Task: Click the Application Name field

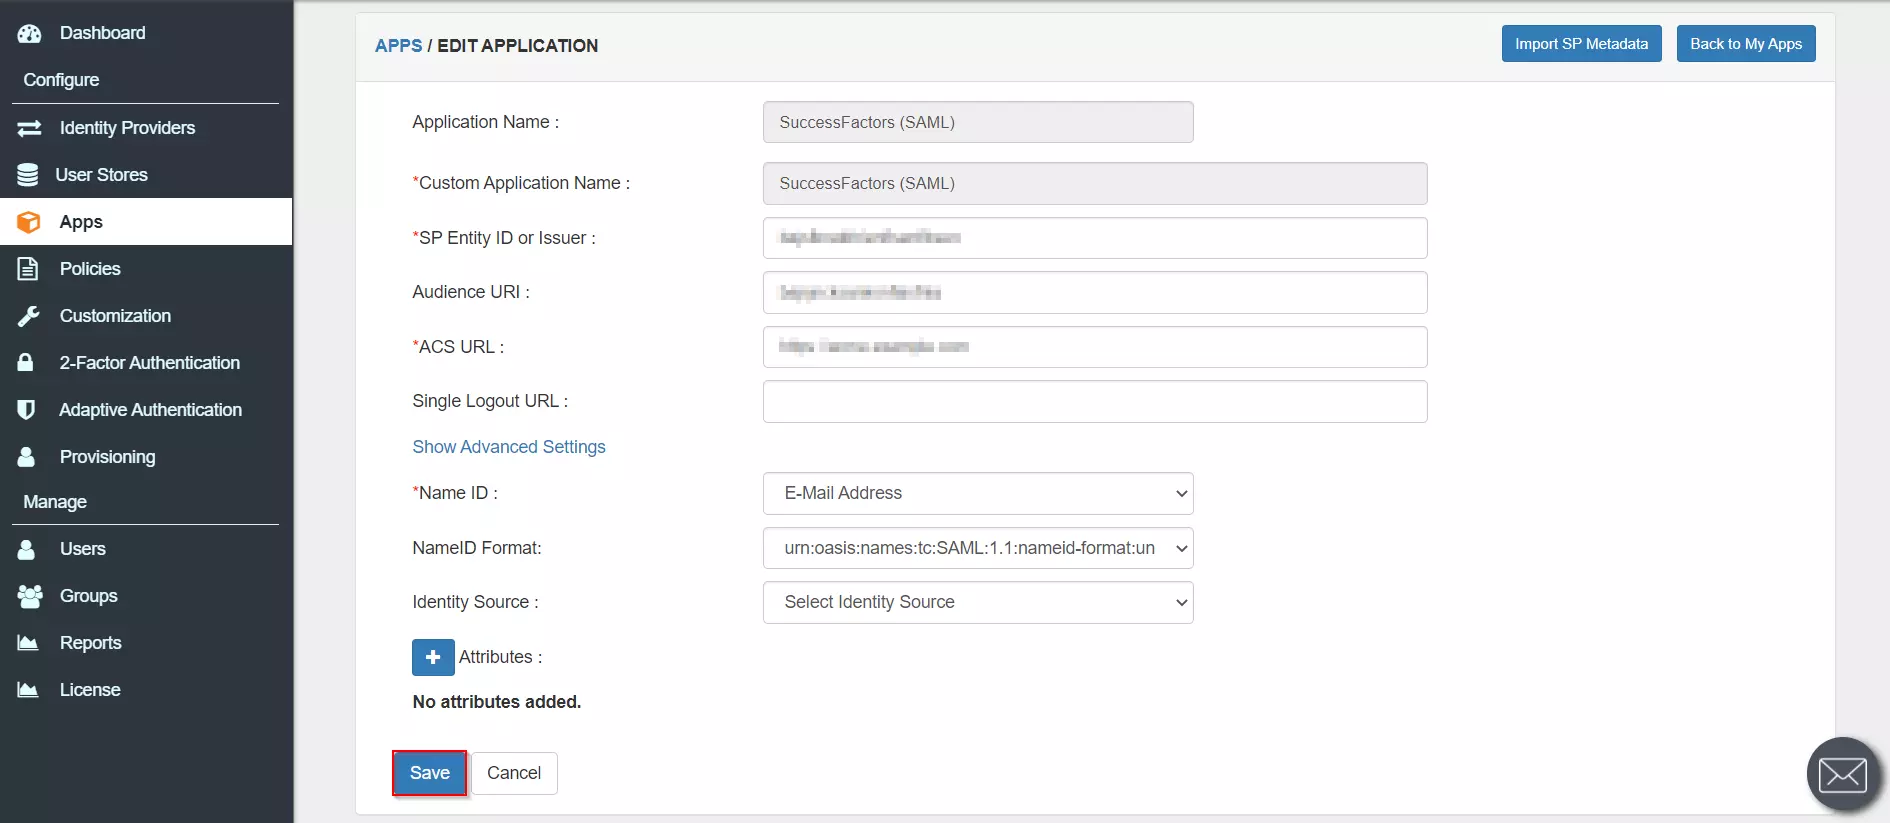Action: tap(978, 122)
